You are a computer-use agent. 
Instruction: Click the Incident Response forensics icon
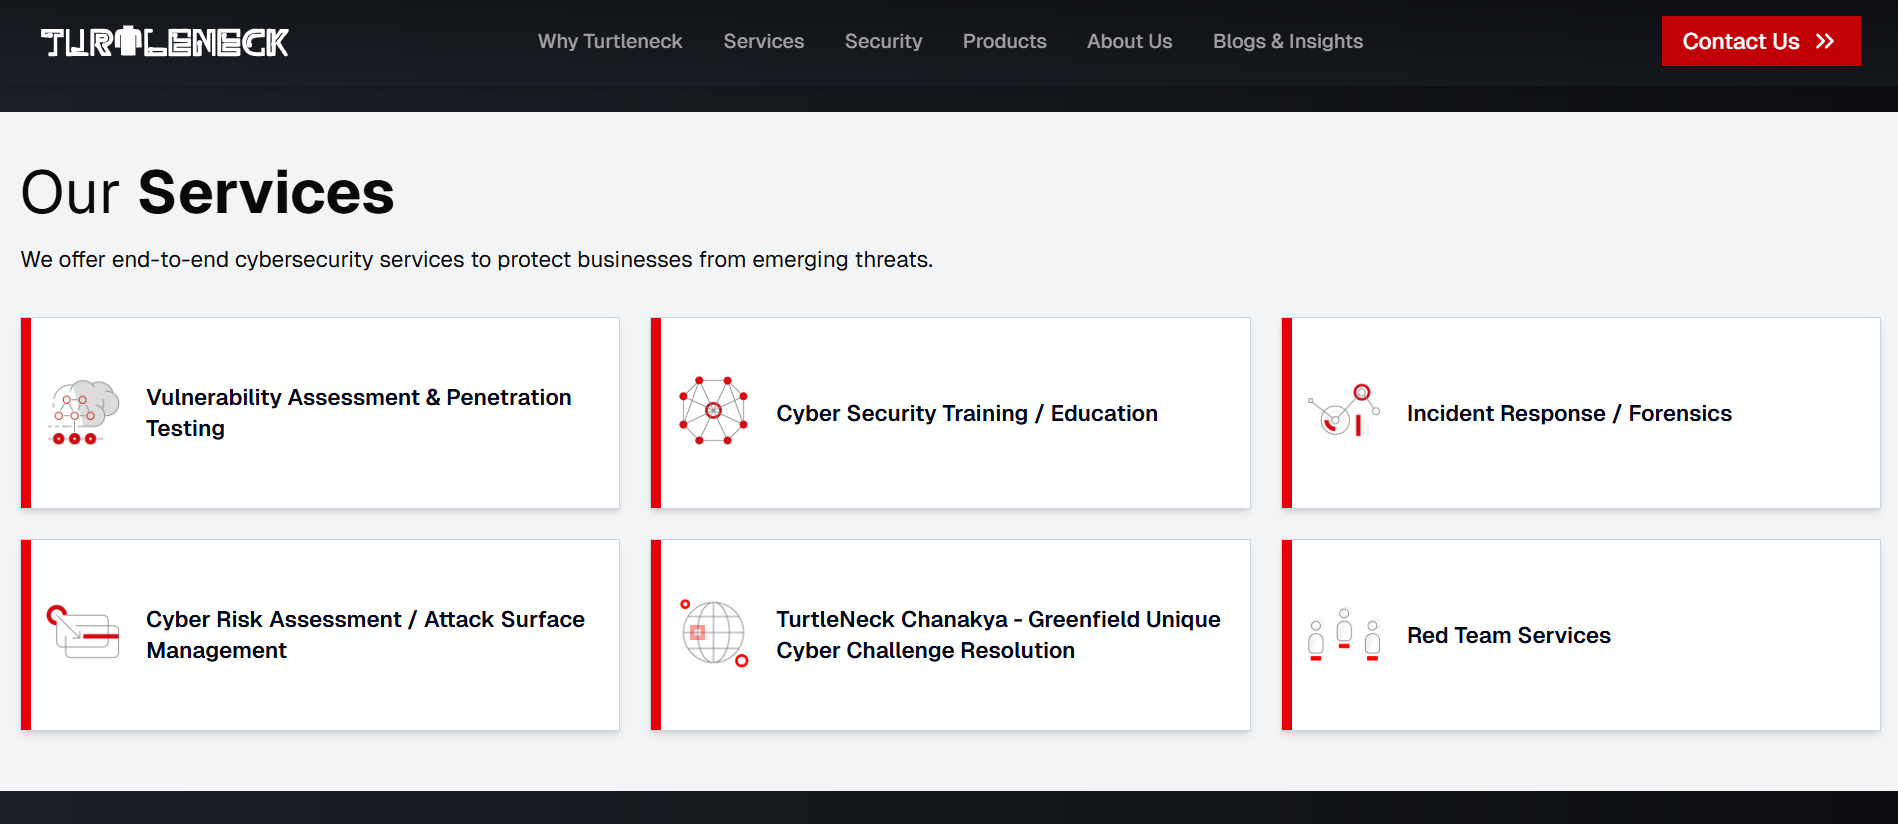coord(1343,411)
